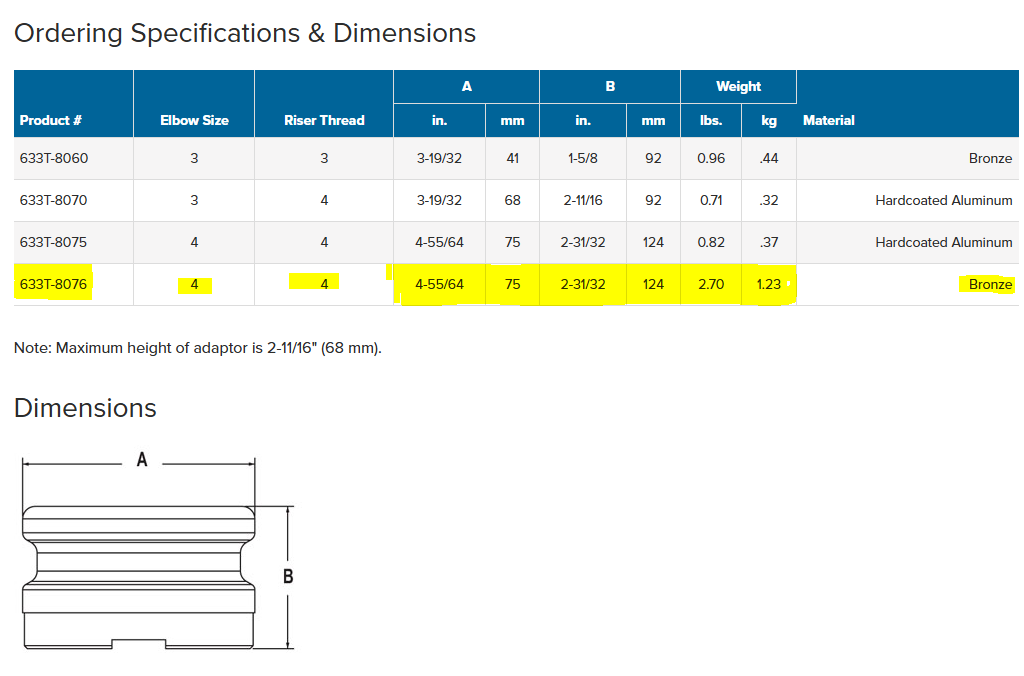
Task: Click the adaptor dimension drawing
Action: [x=157, y=550]
